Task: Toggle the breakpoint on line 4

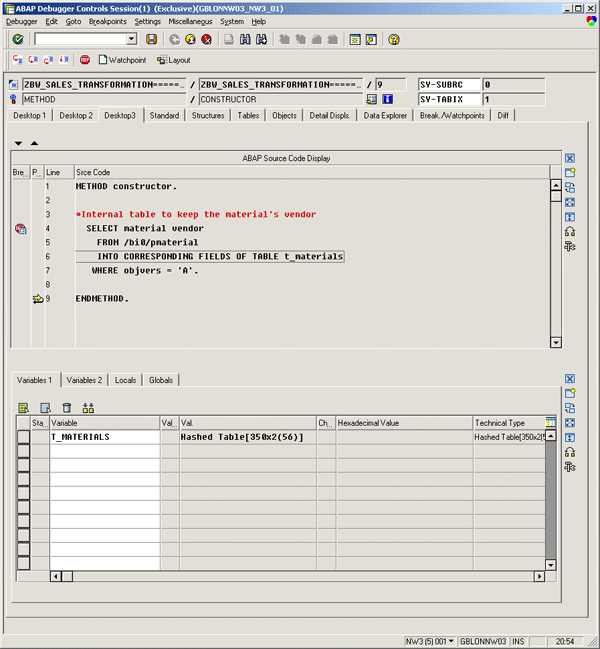Action: [20, 229]
